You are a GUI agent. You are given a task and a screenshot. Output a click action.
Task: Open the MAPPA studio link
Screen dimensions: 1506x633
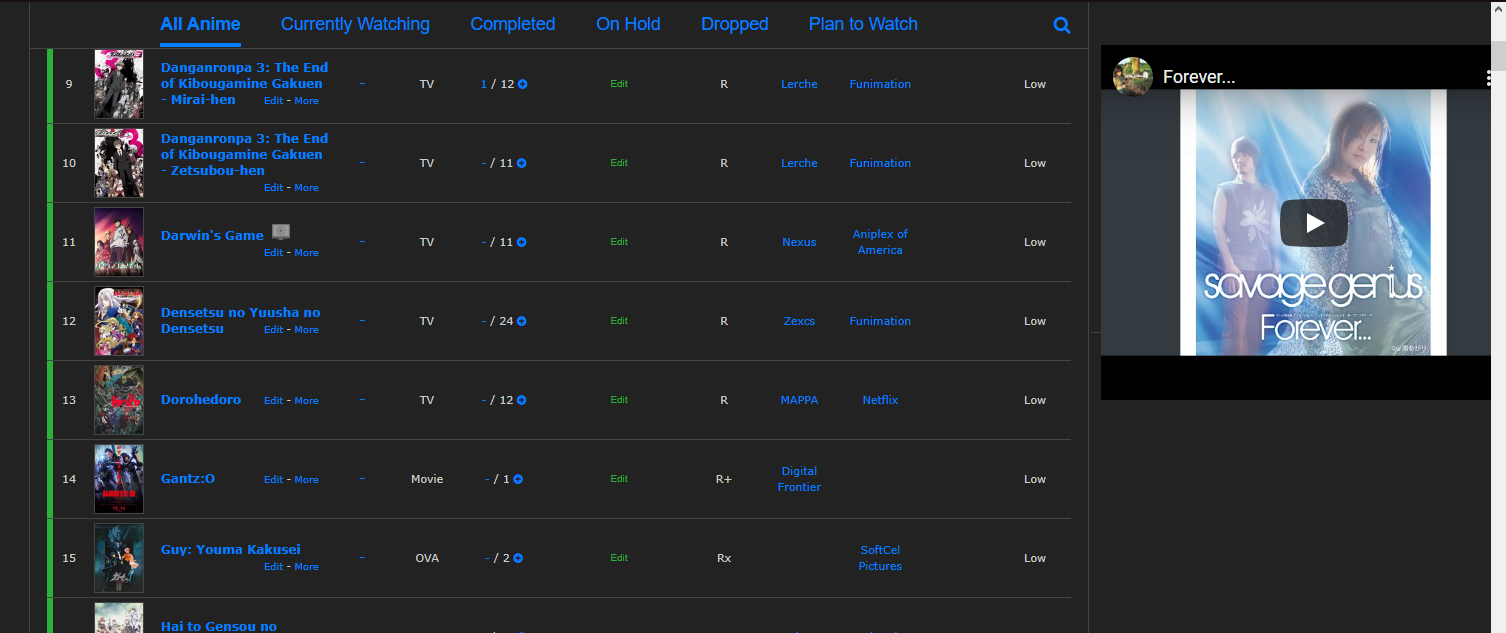tap(799, 400)
